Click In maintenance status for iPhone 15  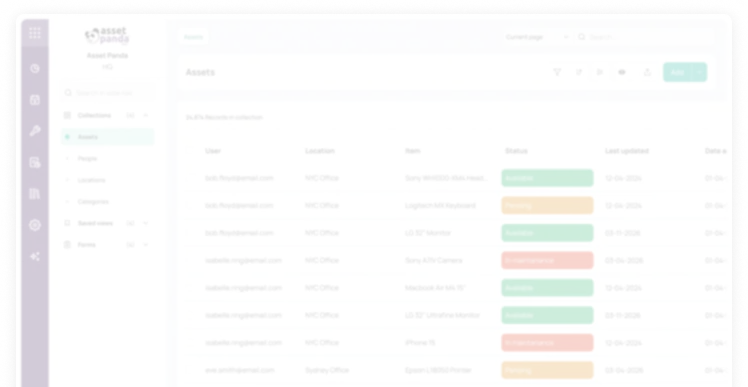547,343
